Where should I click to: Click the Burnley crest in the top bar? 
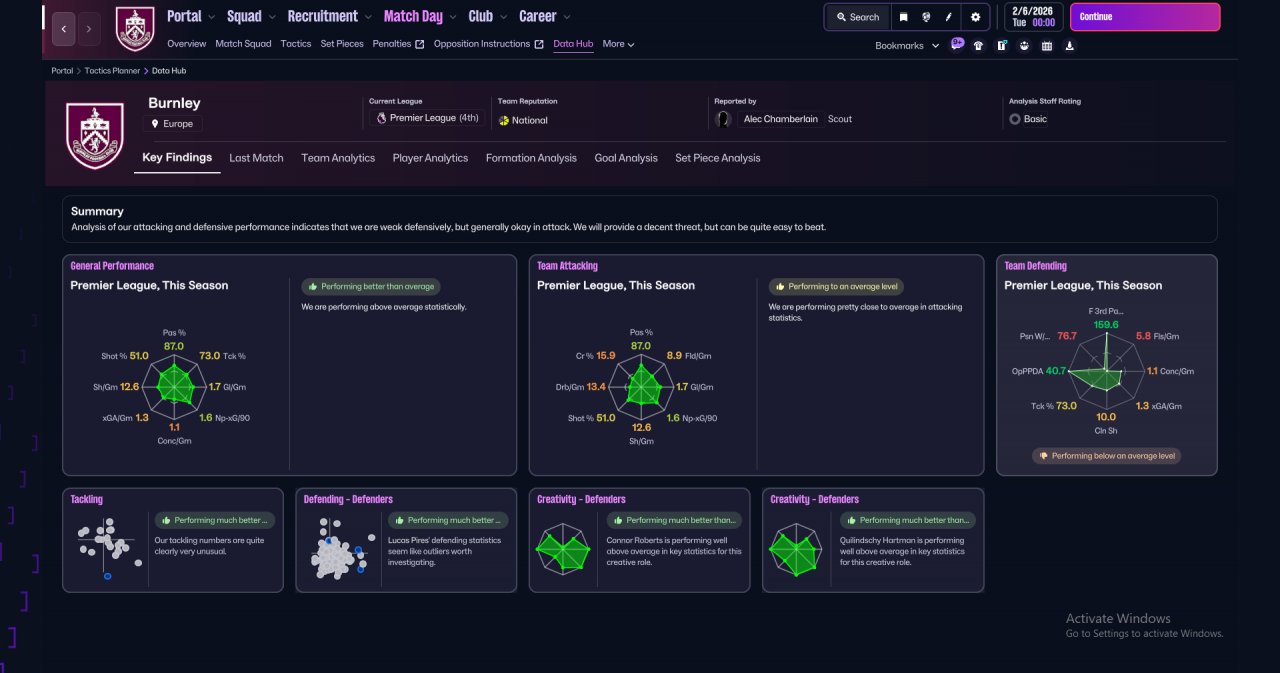[x=135, y=29]
